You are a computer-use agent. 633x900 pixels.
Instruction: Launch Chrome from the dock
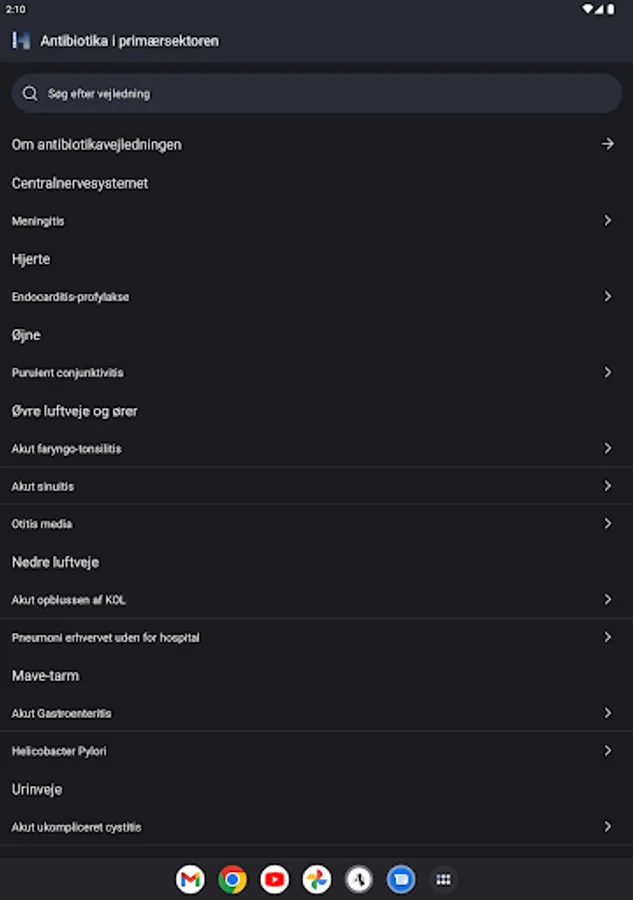tap(232, 879)
